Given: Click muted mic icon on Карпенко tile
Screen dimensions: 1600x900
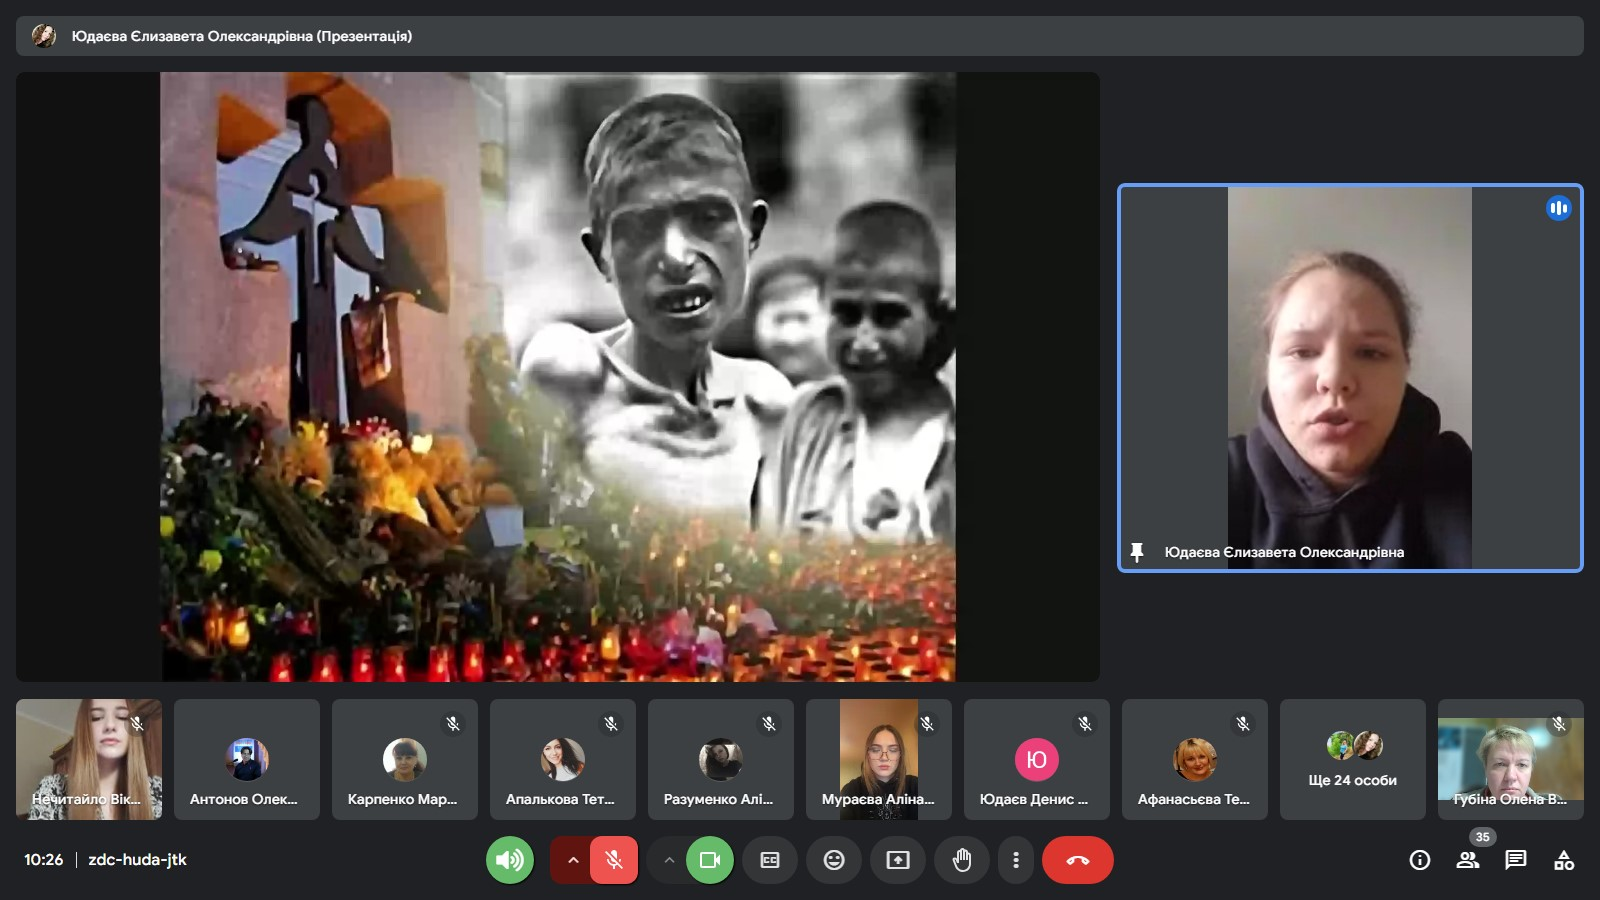Looking at the screenshot, I should (x=453, y=723).
